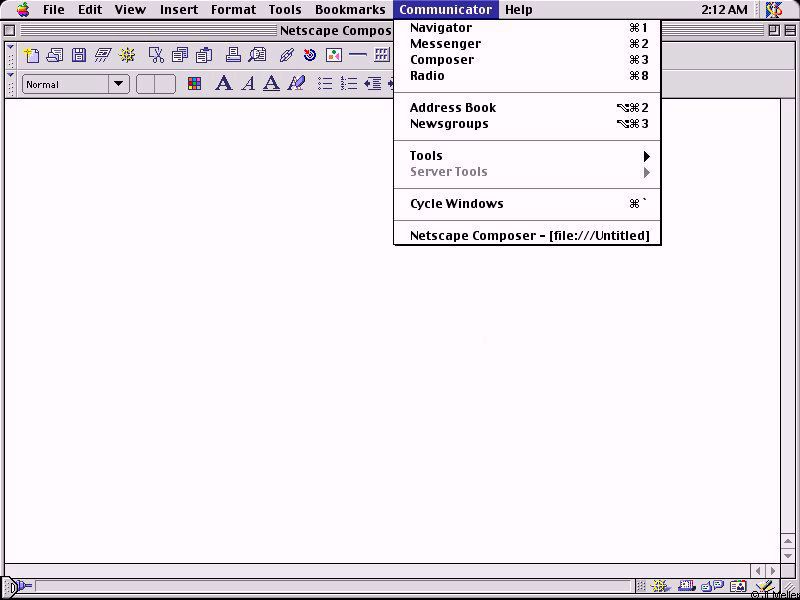
Task: Open Address Book from status bar icon
Action: tap(738, 587)
